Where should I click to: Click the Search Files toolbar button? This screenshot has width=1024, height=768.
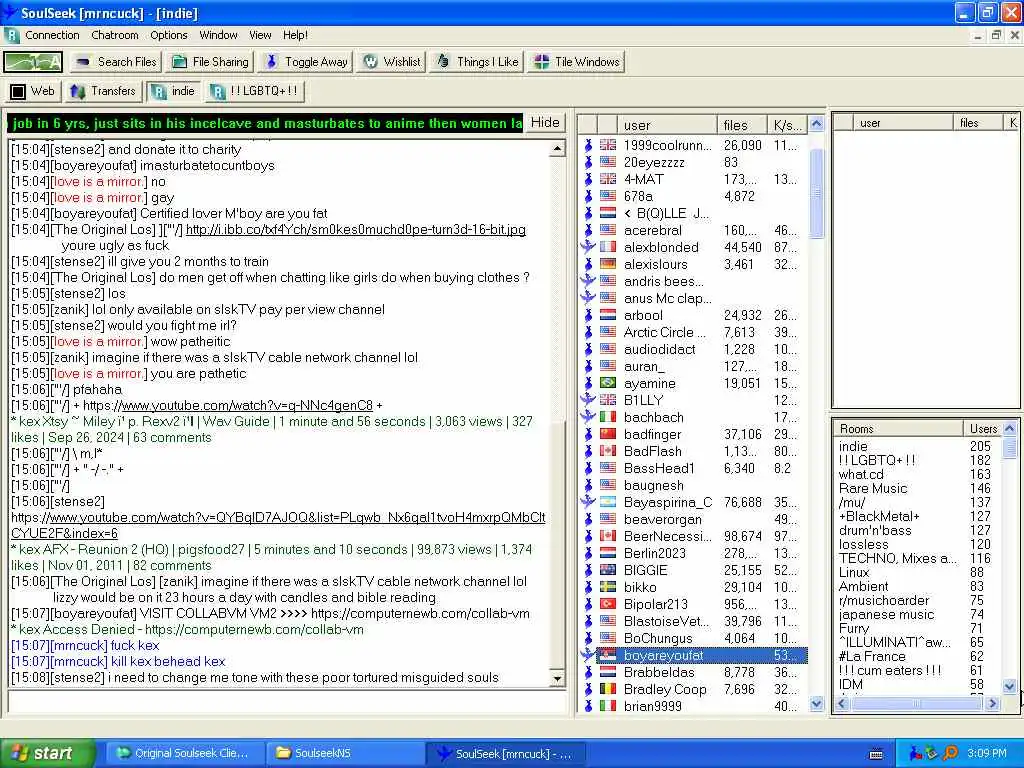point(116,62)
